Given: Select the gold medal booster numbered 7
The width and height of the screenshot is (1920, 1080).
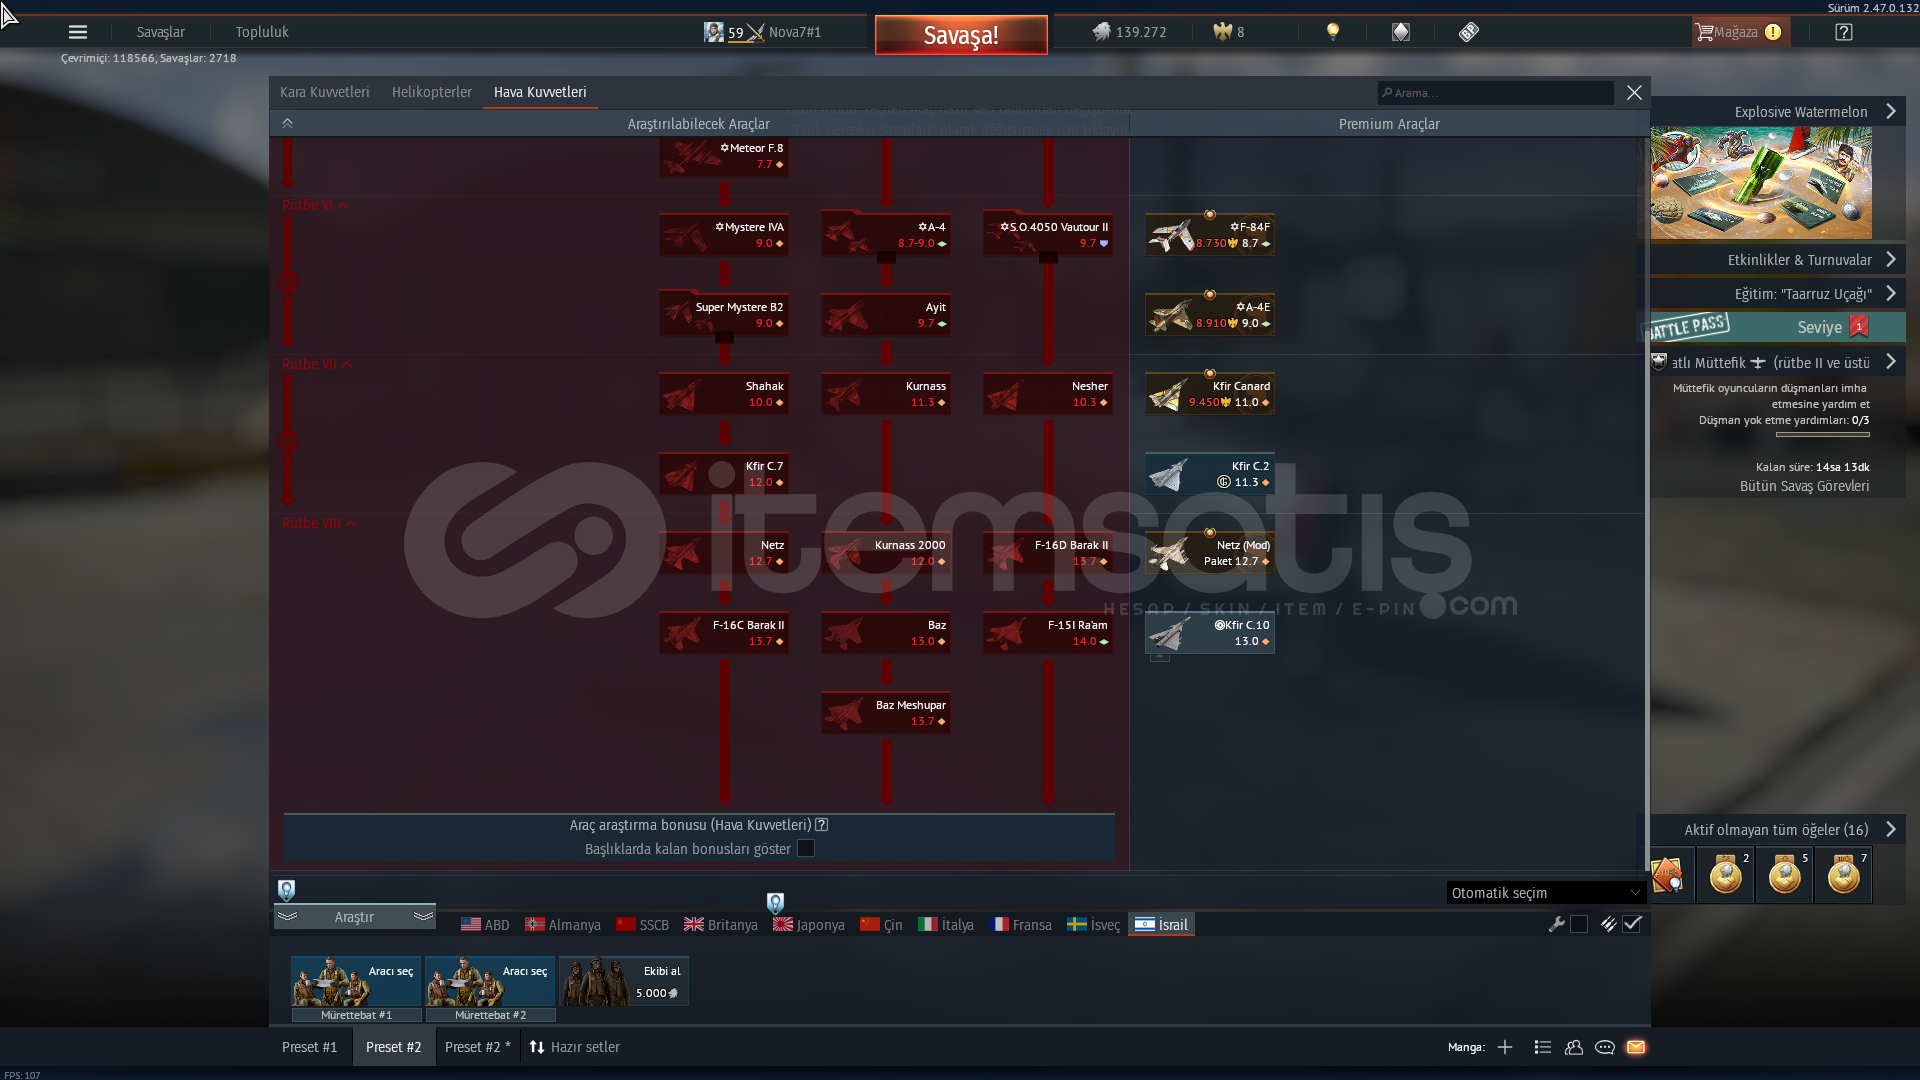Looking at the screenshot, I should 1844,876.
